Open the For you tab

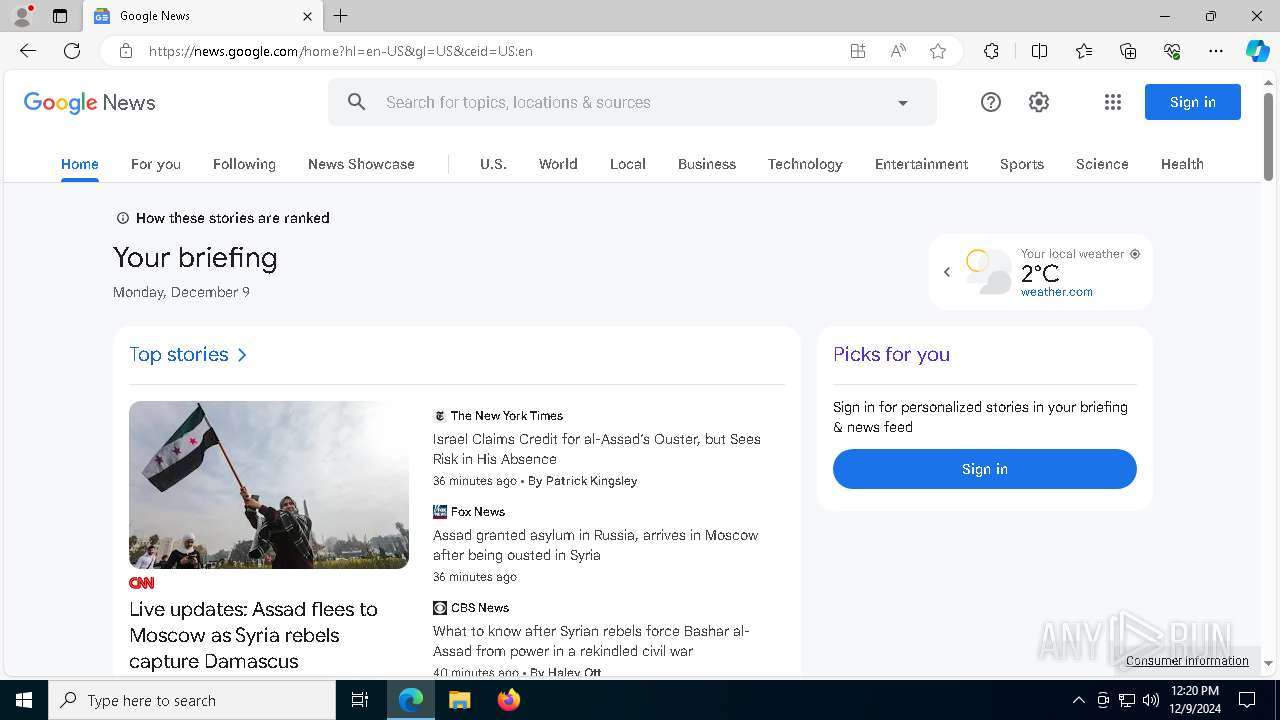156,164
